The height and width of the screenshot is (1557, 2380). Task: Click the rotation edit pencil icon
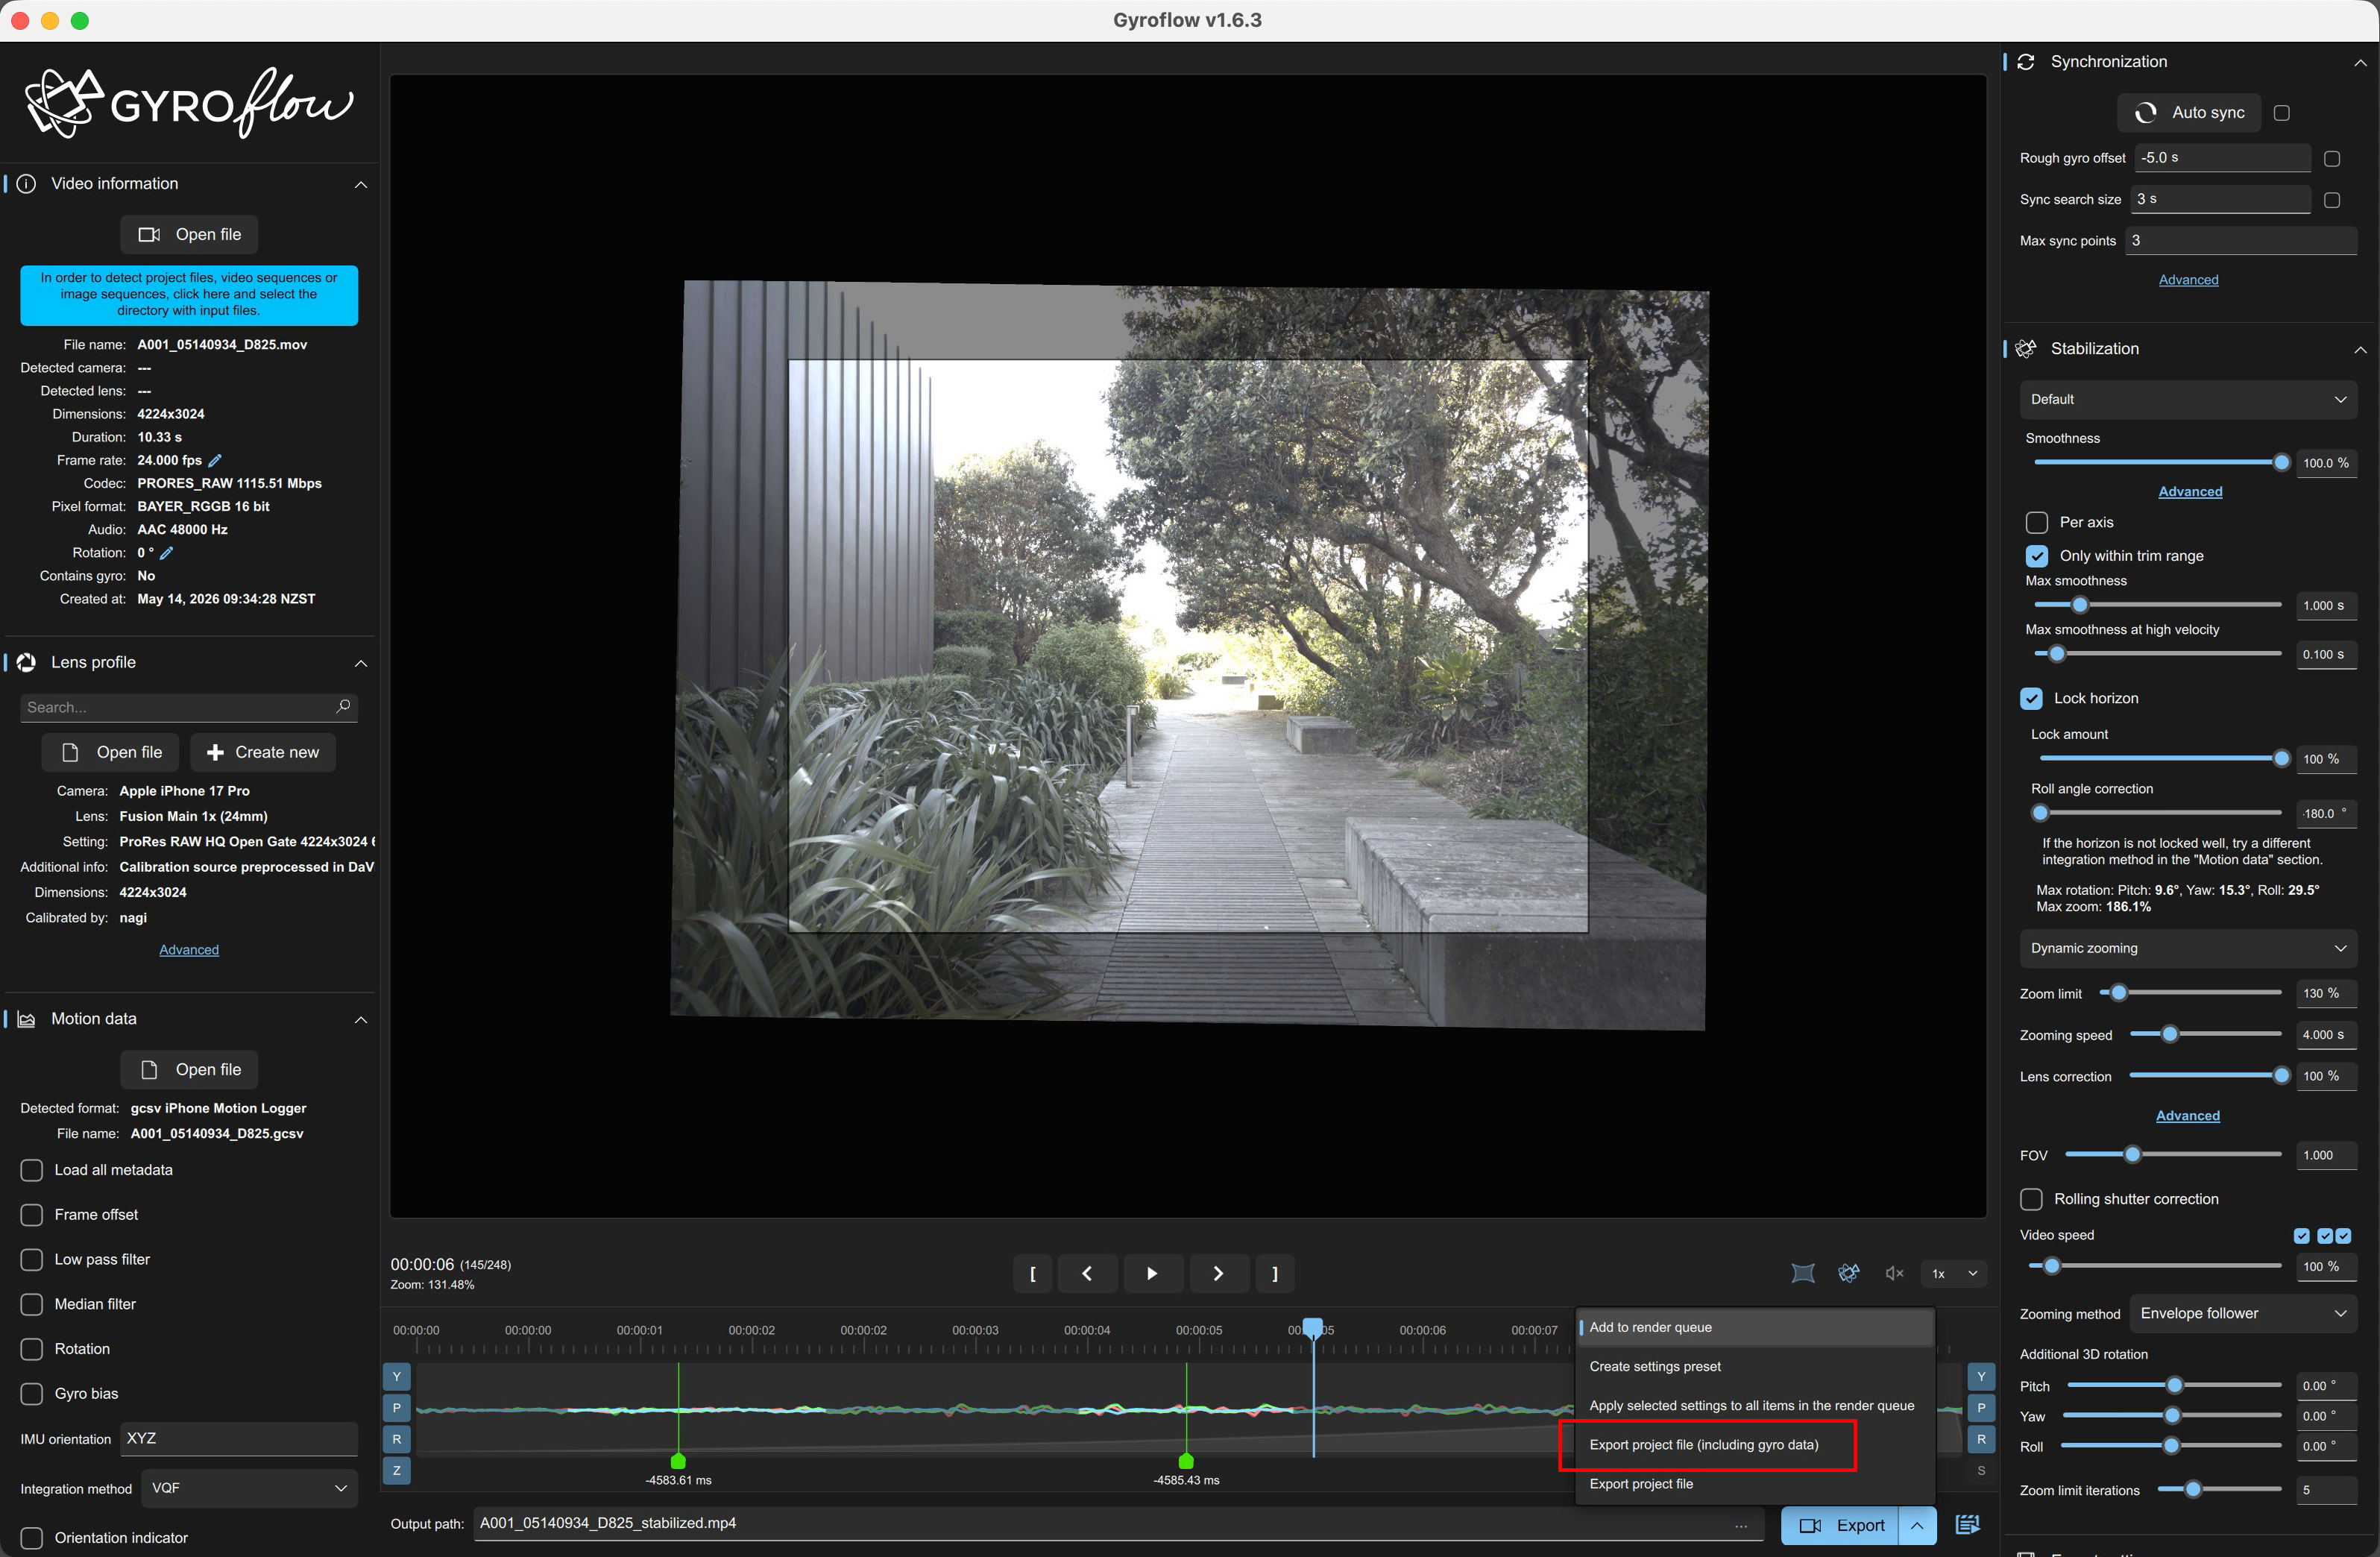click(x=167, y=553)
